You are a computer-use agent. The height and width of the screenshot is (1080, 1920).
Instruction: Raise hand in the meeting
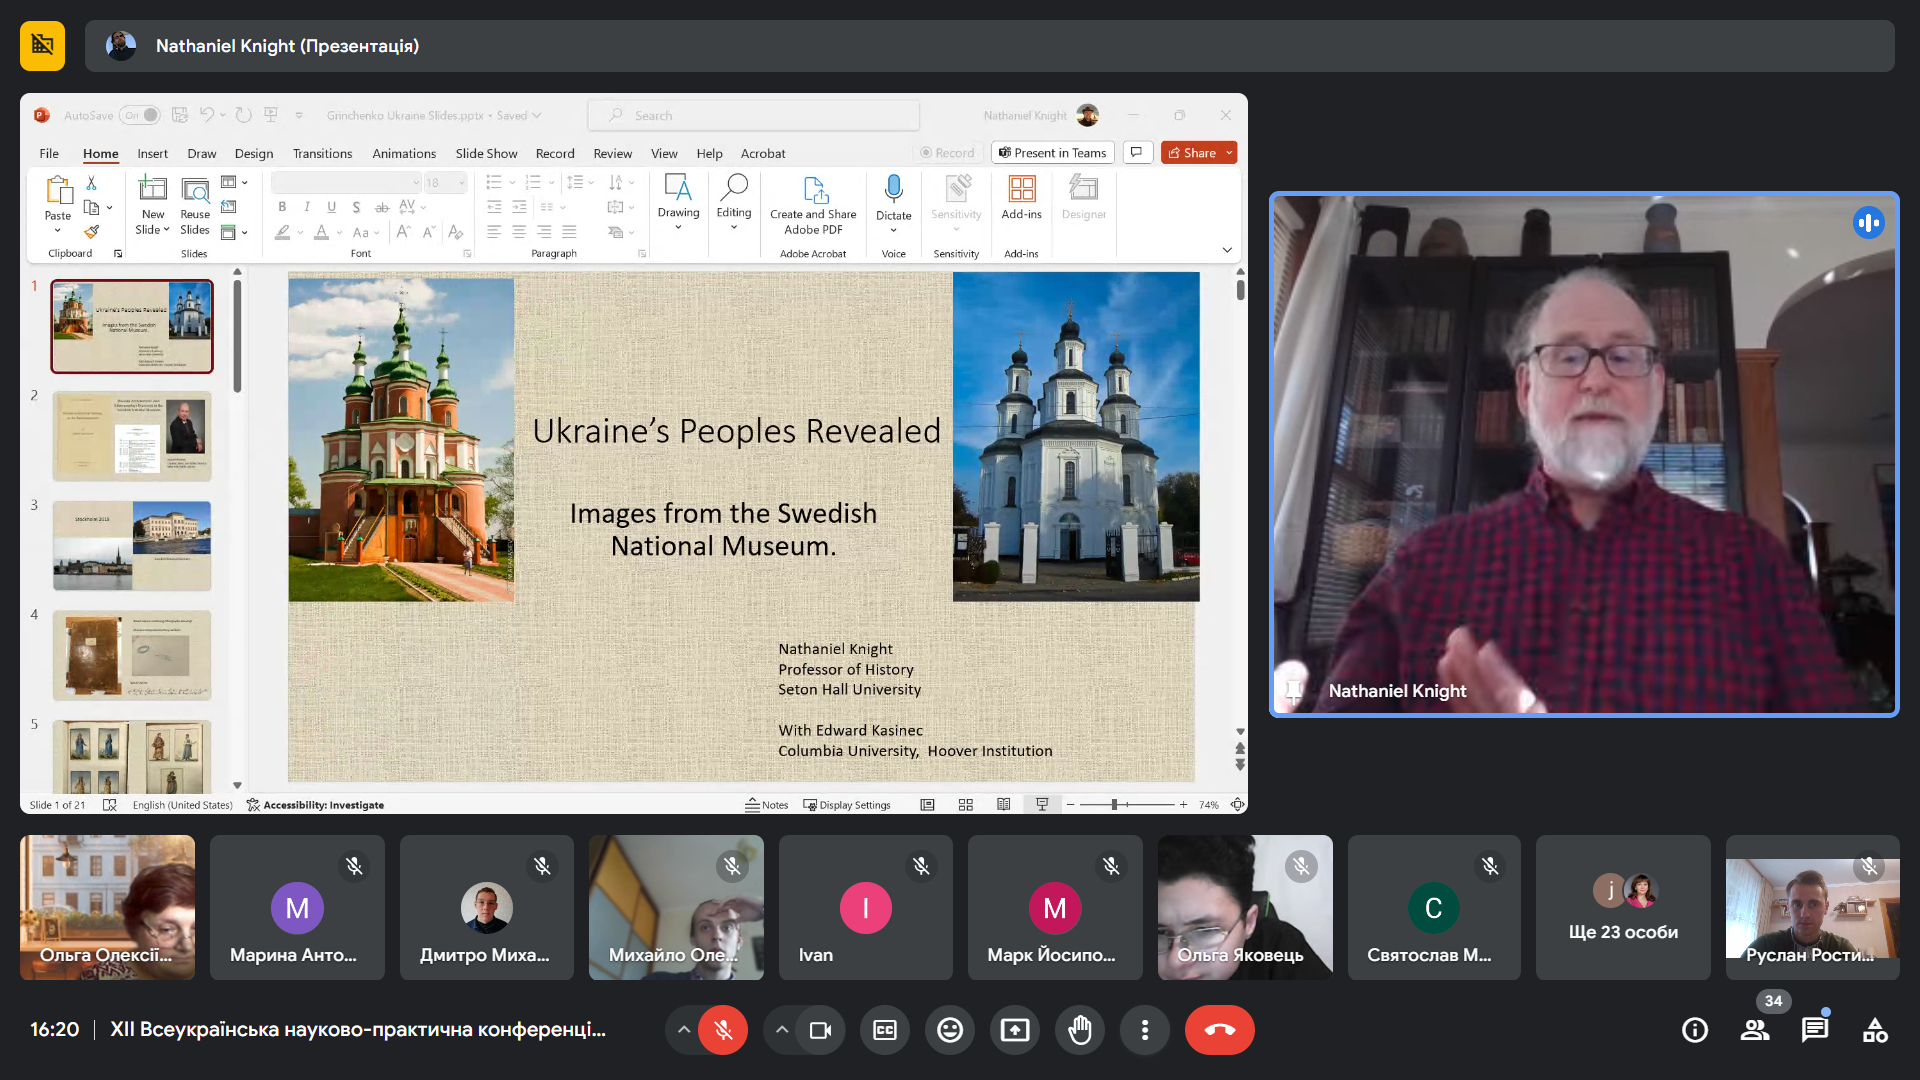(x=1080, y=1030)
